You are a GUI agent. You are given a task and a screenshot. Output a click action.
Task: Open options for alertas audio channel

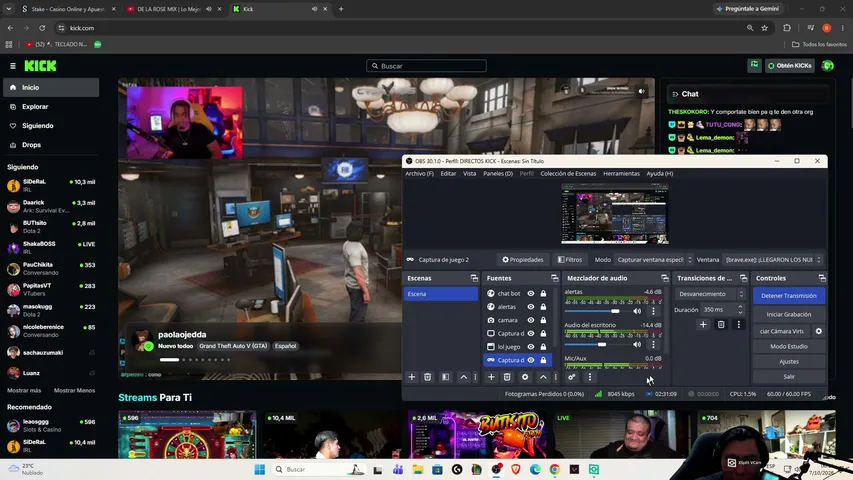[x=653, y=311]
